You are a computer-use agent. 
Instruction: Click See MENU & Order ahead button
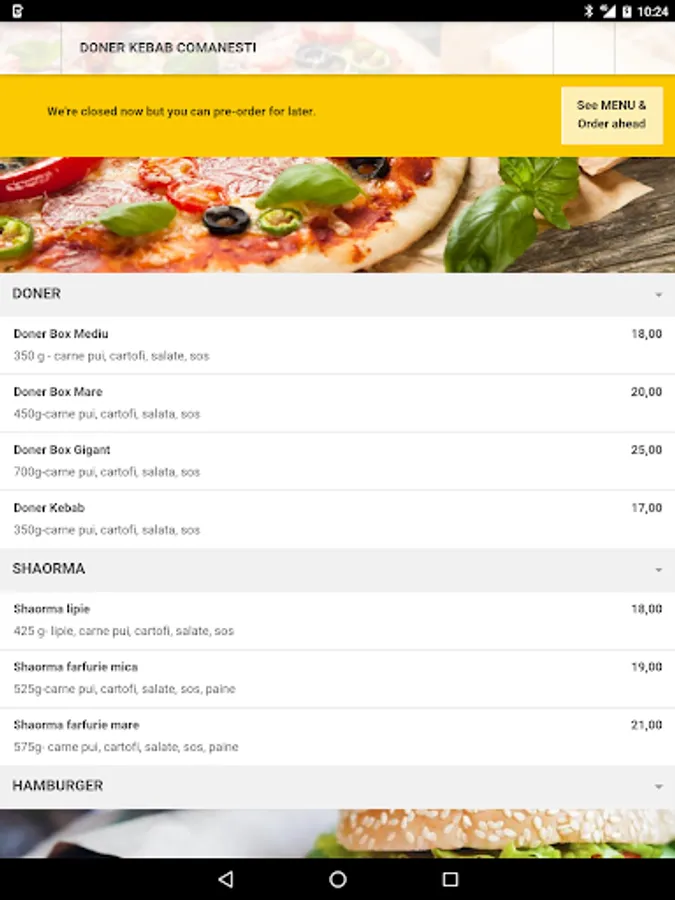click(x=612, y=115)
